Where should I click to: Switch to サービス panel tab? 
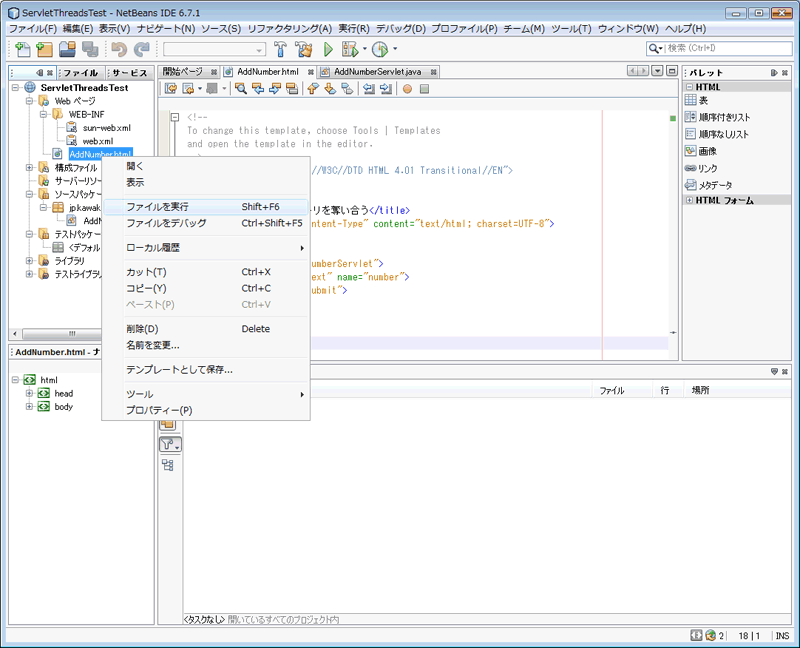click(130, 73)
